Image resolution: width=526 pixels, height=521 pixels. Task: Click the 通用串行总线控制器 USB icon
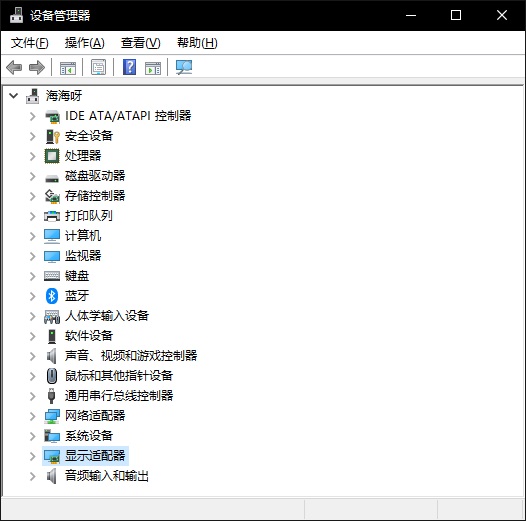pos(51,396)
